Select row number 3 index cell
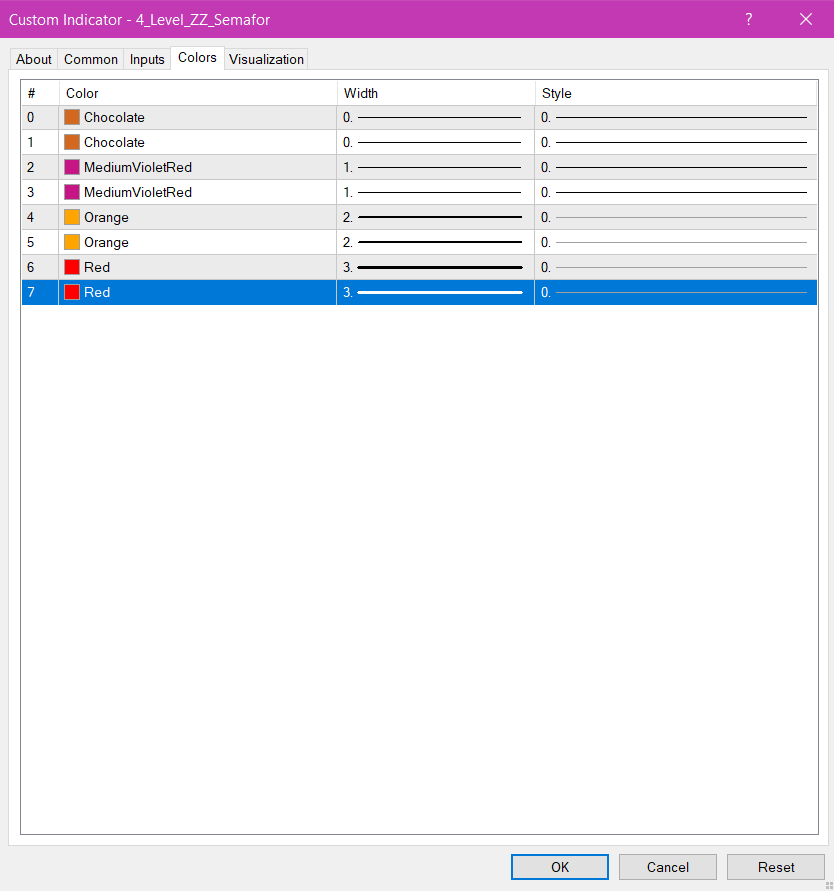 click(x=40, y=192)
